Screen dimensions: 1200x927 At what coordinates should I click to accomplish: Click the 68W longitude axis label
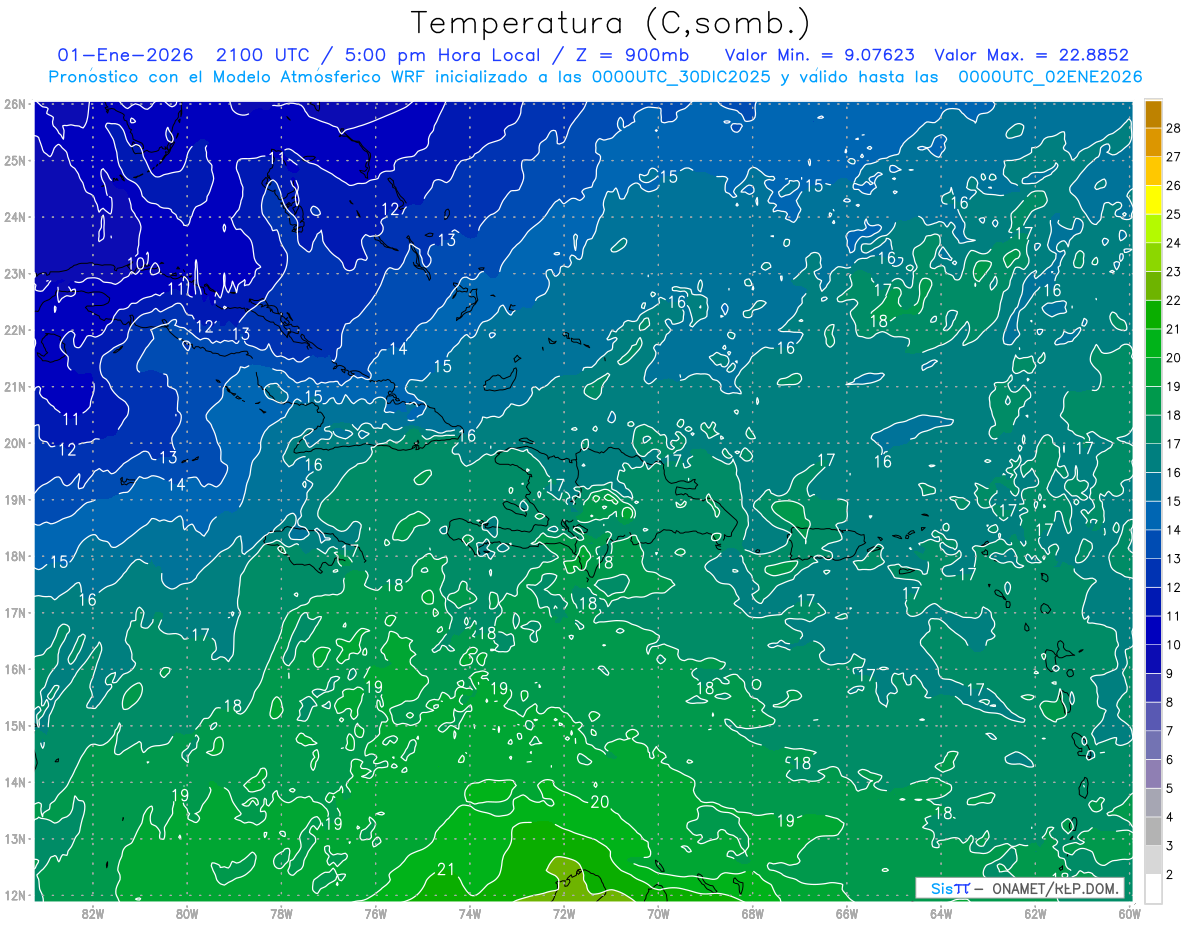(752, 913)
